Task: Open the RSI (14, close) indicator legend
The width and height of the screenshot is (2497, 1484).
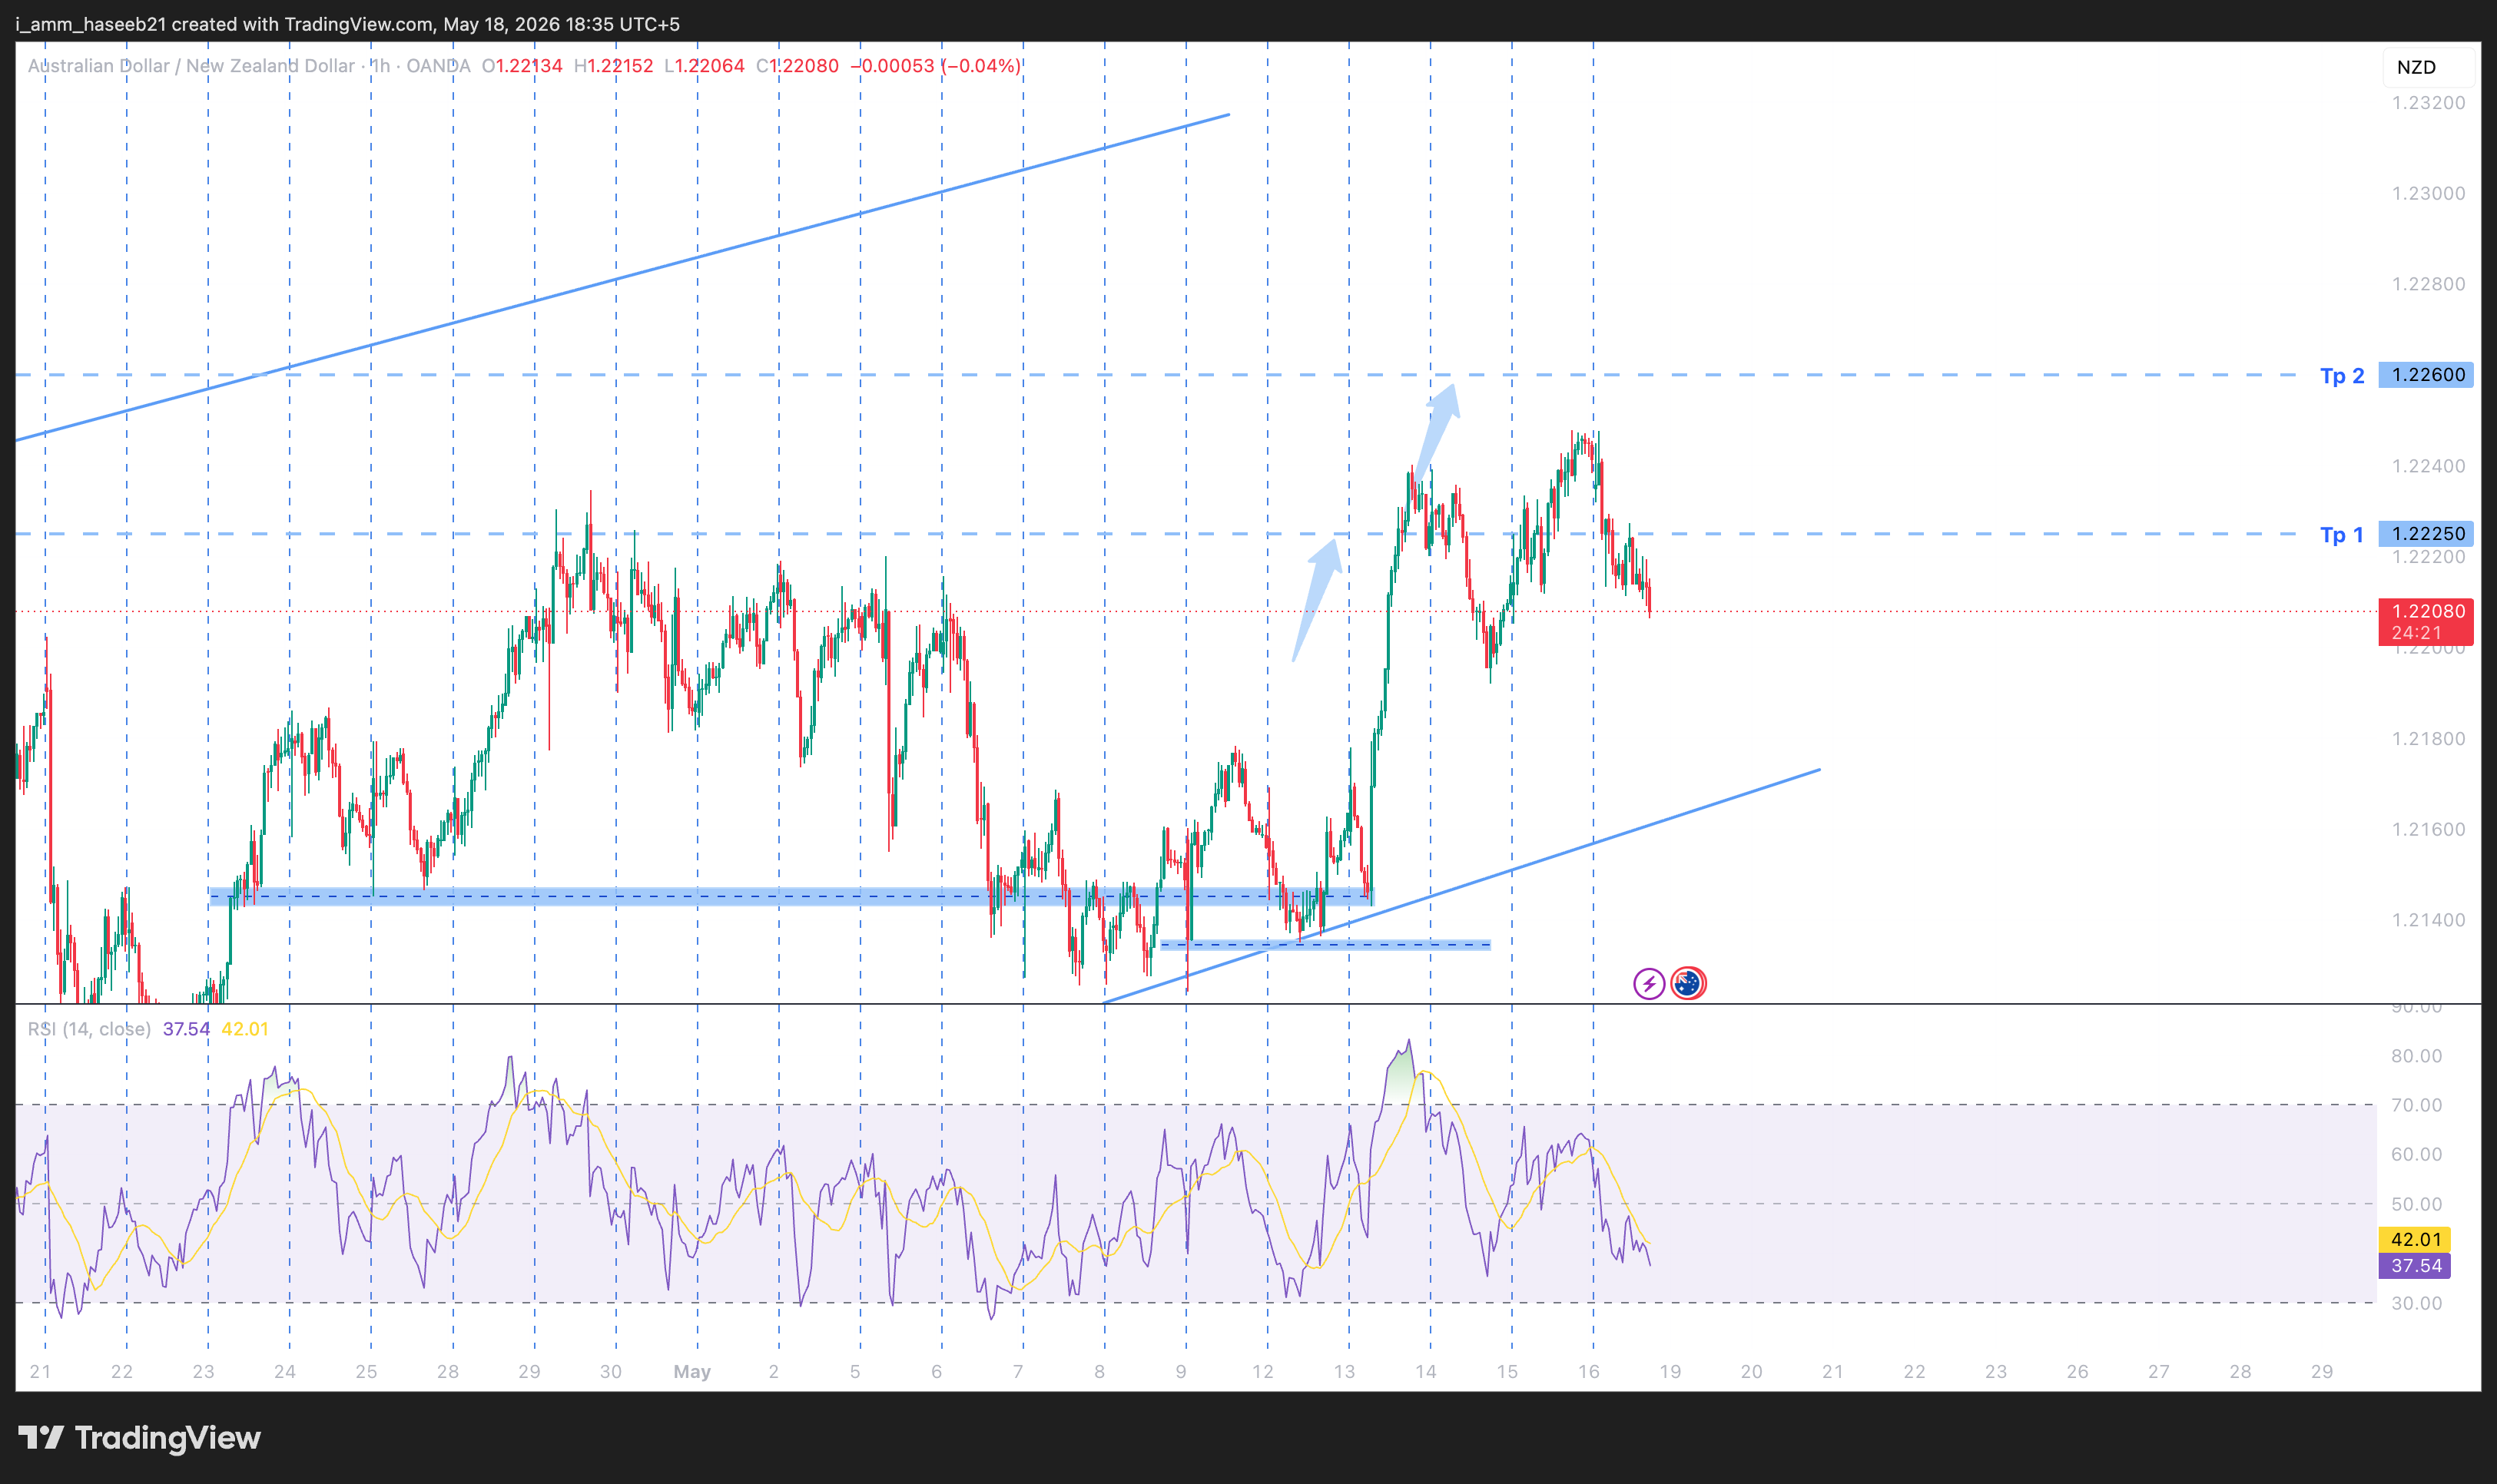Action: [89, 1029]
